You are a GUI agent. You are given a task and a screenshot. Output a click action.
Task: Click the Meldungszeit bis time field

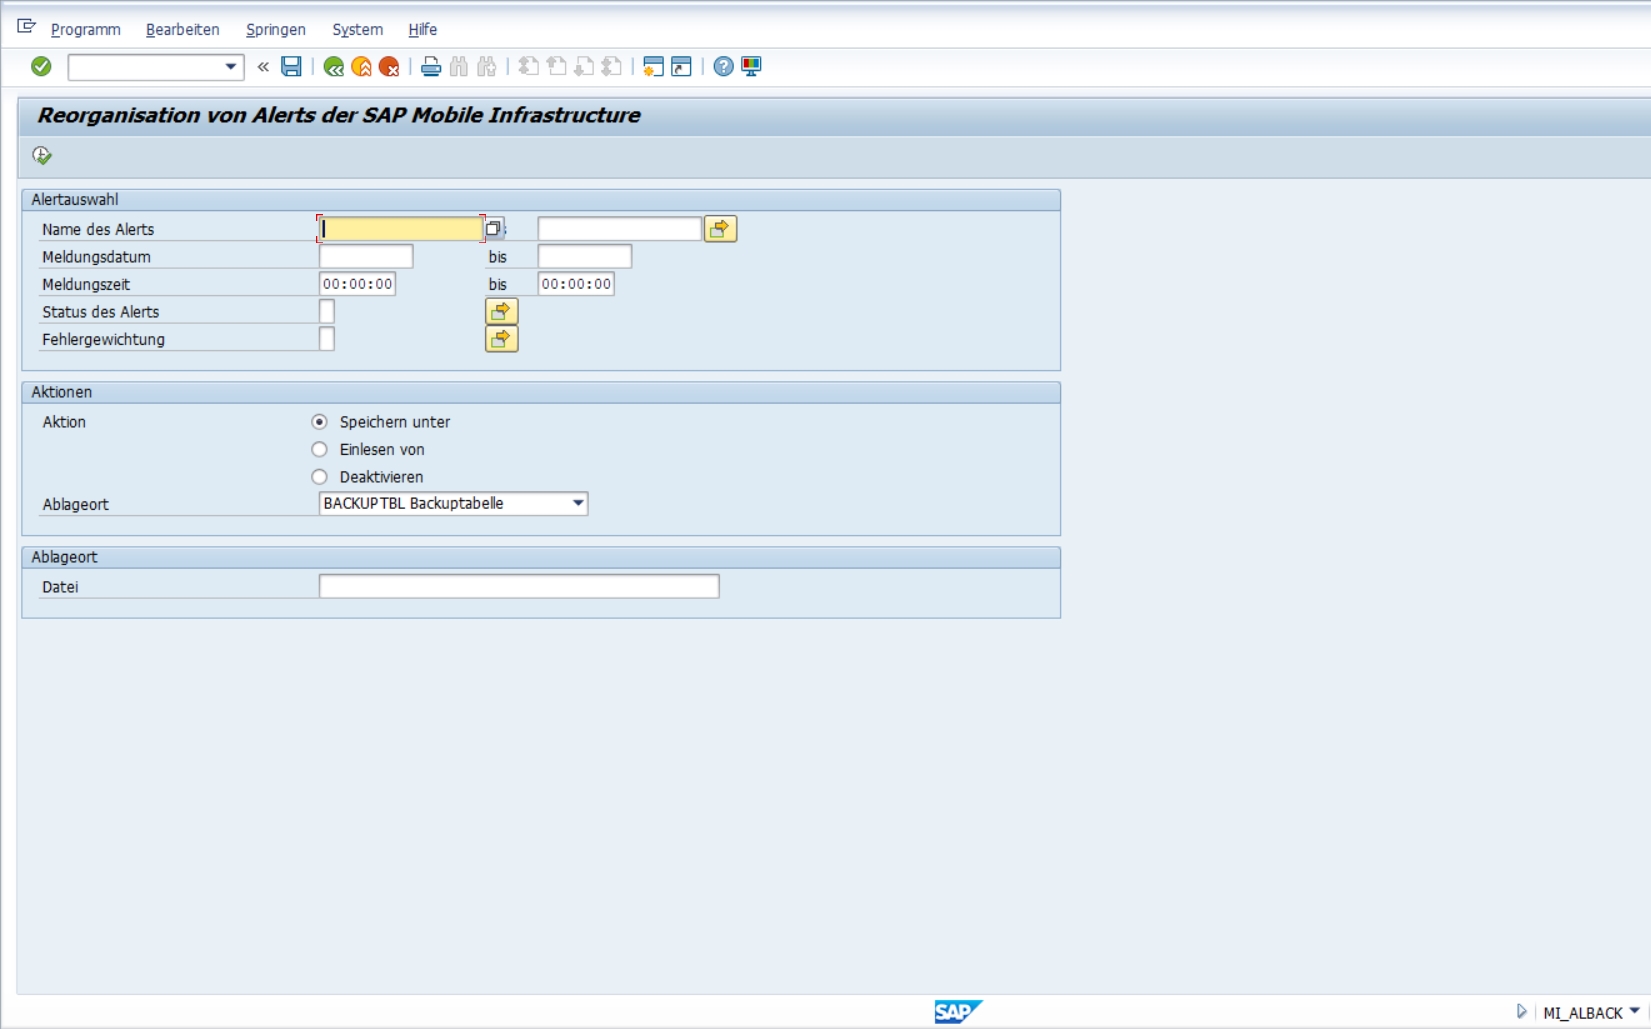[576, 284]
